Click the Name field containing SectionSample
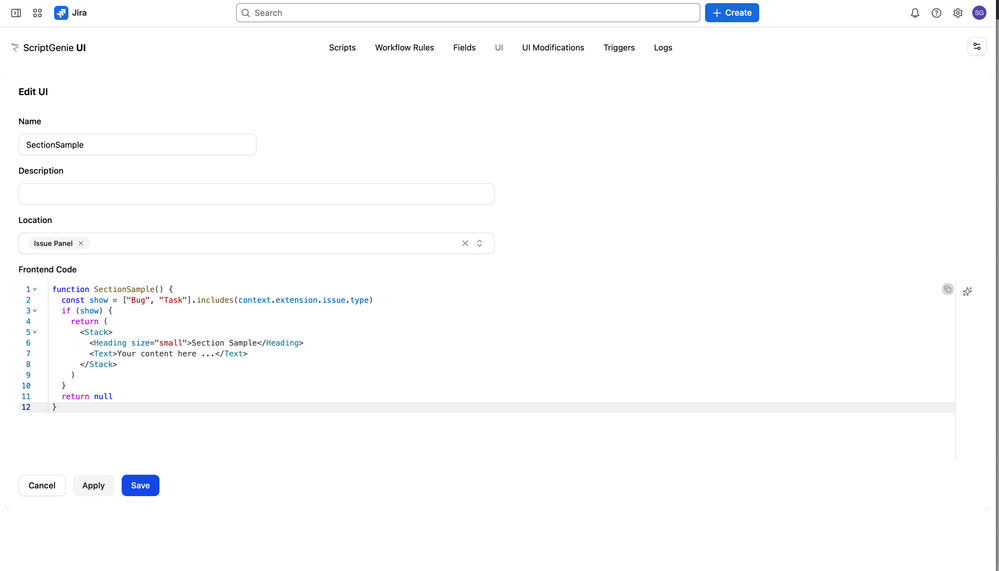999x571 pixels. point(138,145)
